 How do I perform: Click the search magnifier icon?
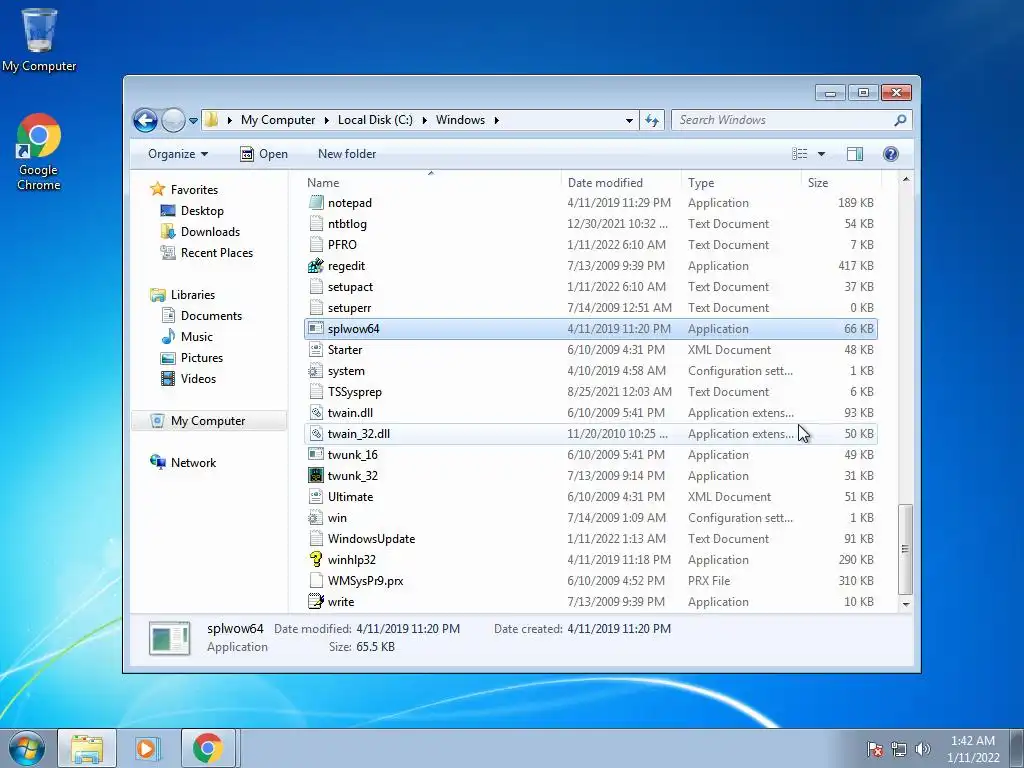pos(900,120)
